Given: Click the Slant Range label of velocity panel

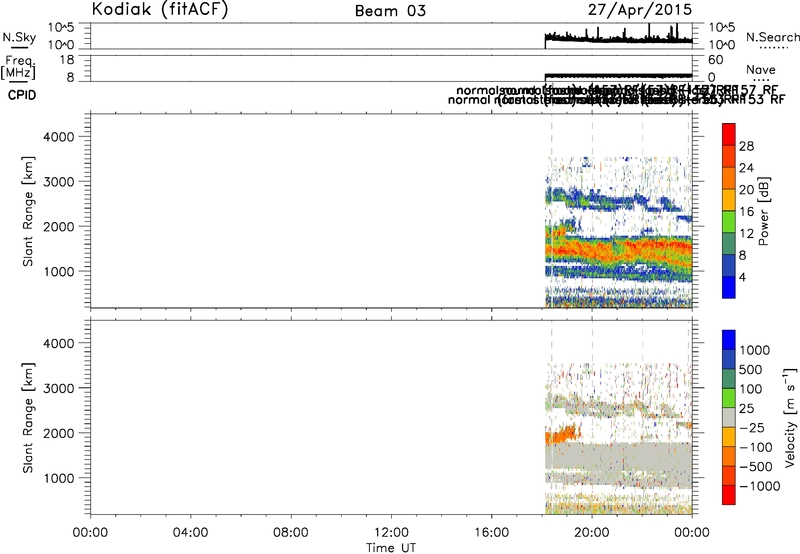Looking at the screenshot, I should [x=28, y=418].
